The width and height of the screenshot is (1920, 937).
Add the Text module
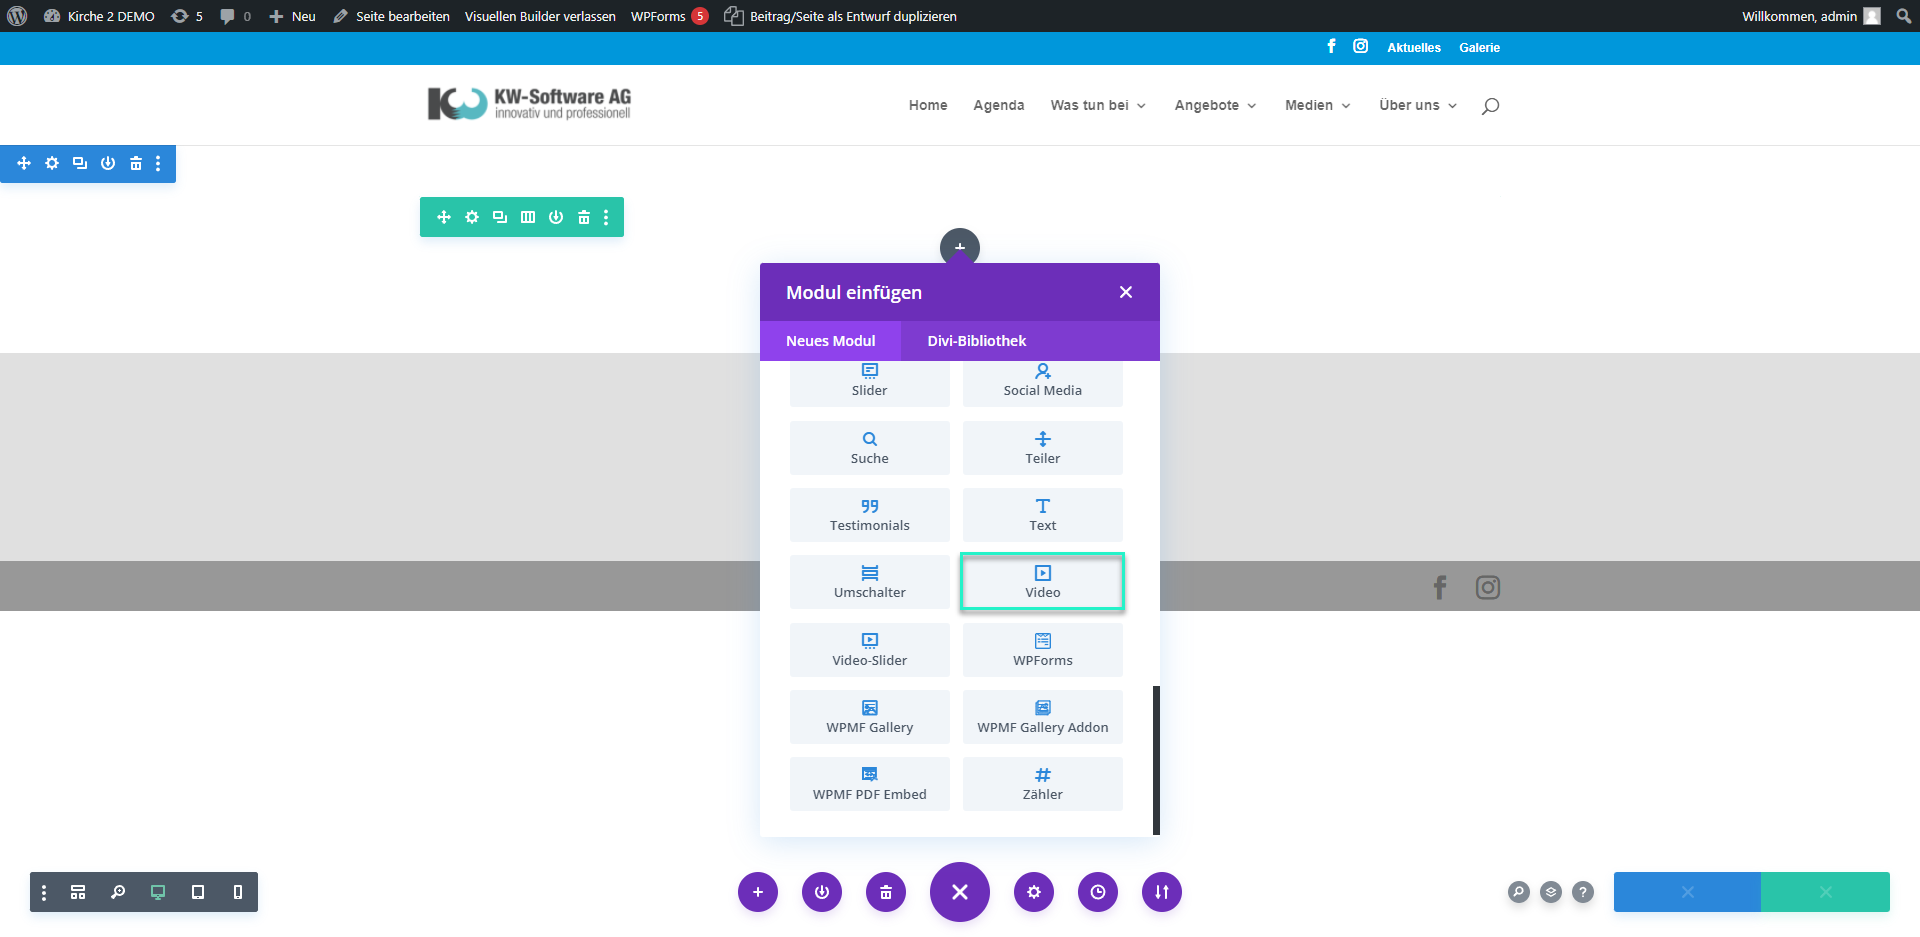pos(1042,514)
